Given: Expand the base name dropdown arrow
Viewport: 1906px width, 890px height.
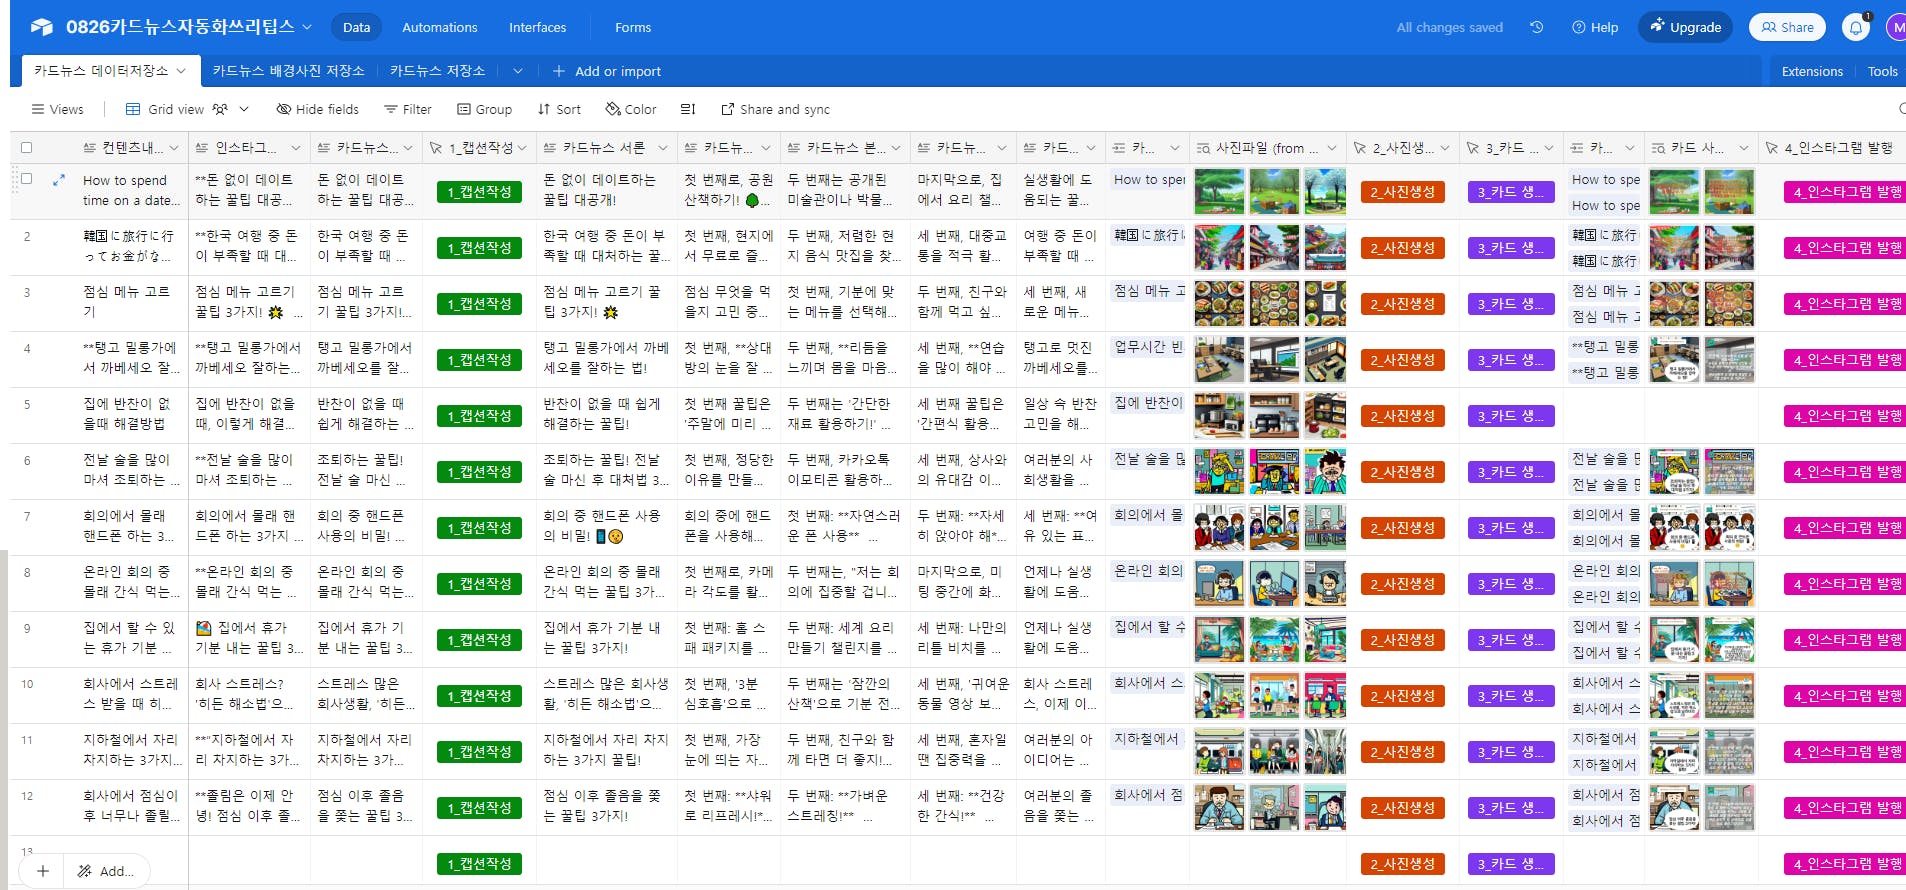Looking at the screenshot, I should [307, 27].
